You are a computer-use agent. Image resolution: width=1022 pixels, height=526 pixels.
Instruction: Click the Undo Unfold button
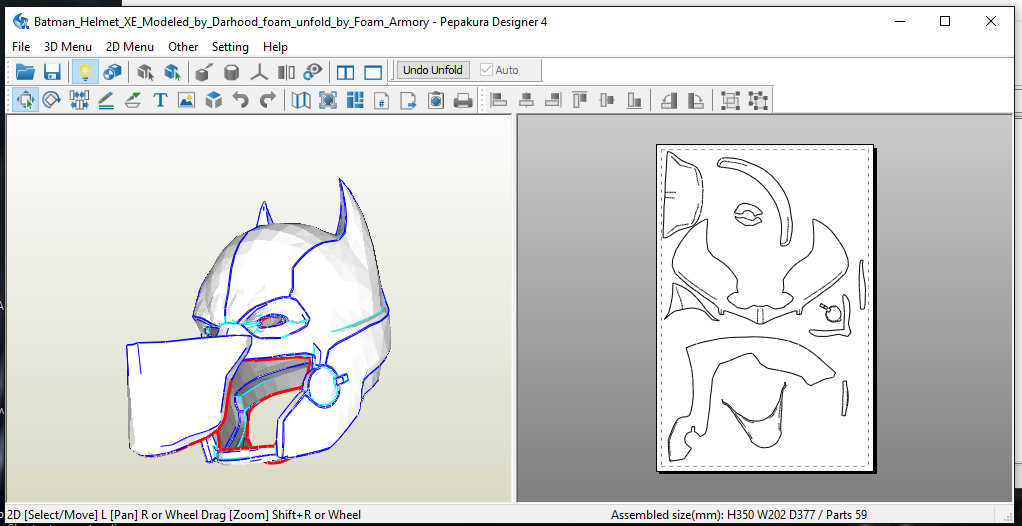click(433, 70)
